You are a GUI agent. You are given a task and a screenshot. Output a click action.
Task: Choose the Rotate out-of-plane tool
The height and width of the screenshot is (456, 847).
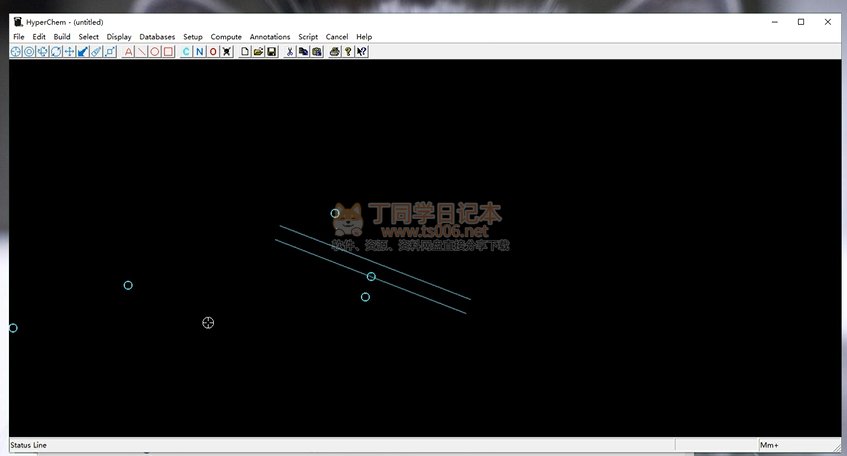(43, 52)
